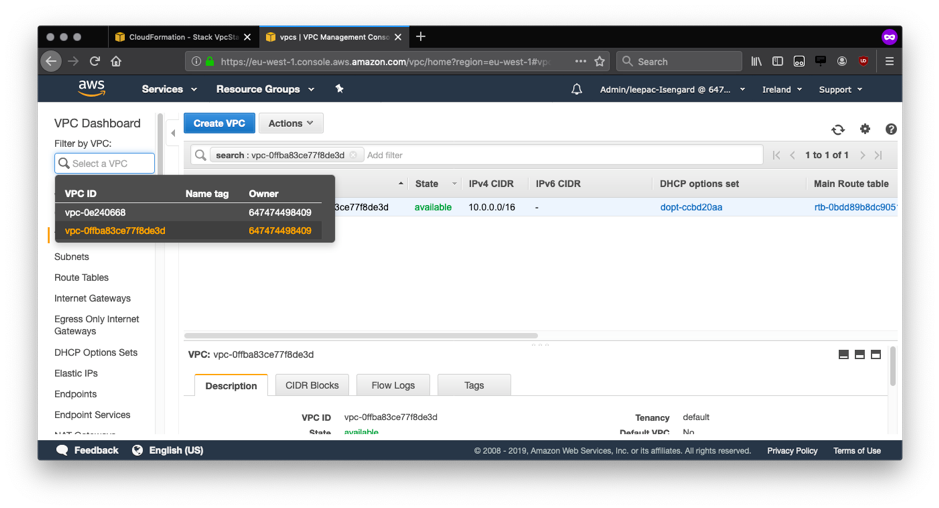The image size is (939, 508).
Task: Click the AWS logo
Action: pos(92,89)
